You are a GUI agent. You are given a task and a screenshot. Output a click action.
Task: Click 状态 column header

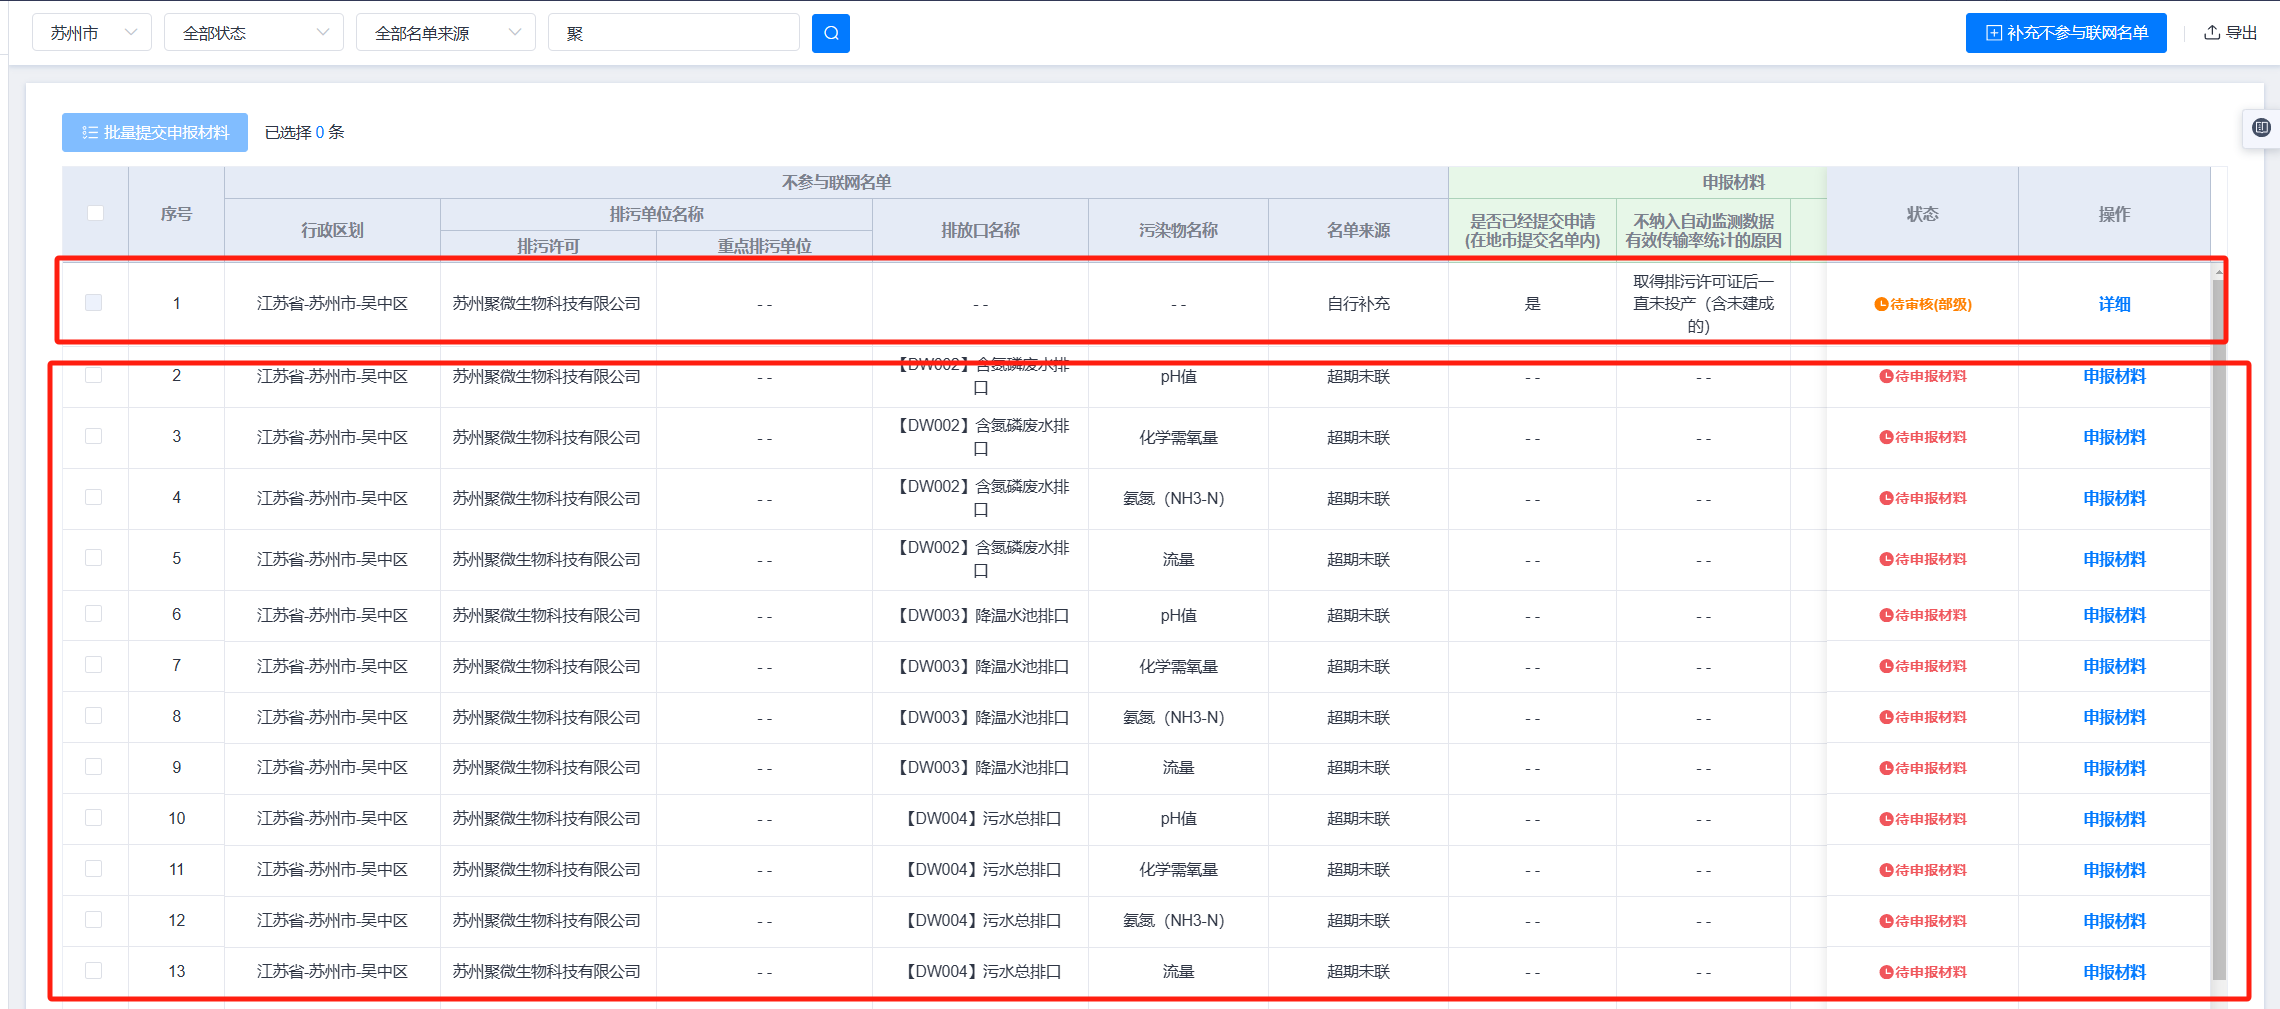coord(1922,213)
